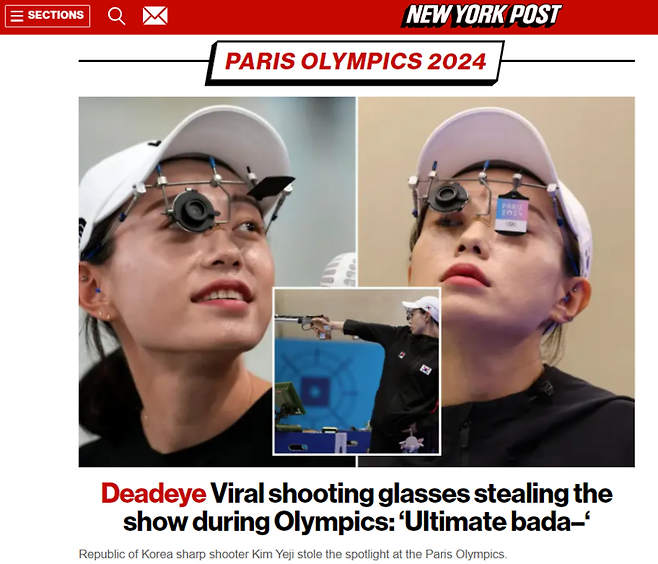Open the Sections hamburger menu icon
This screenshot has height=564, width=658.
17,16
